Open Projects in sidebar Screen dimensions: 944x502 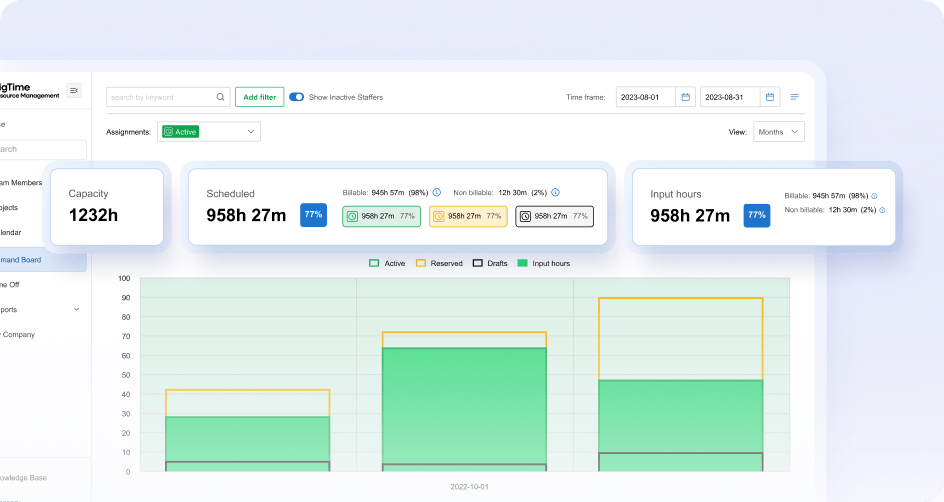[x=9, y=208]
